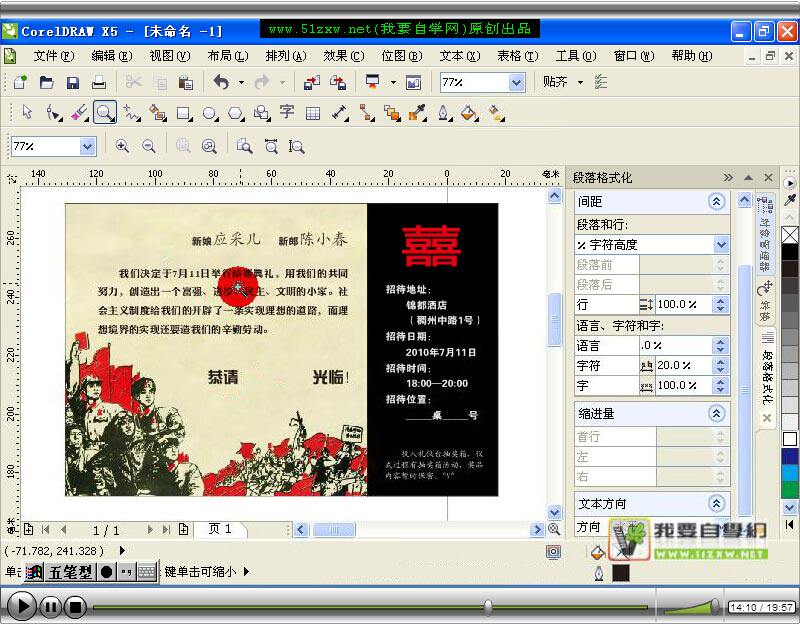Screen dimensions: 800x626
Task: Open the 77% zoom dropdown in standard toolbar
Action: pyautogui.click(x=517, y=82)
